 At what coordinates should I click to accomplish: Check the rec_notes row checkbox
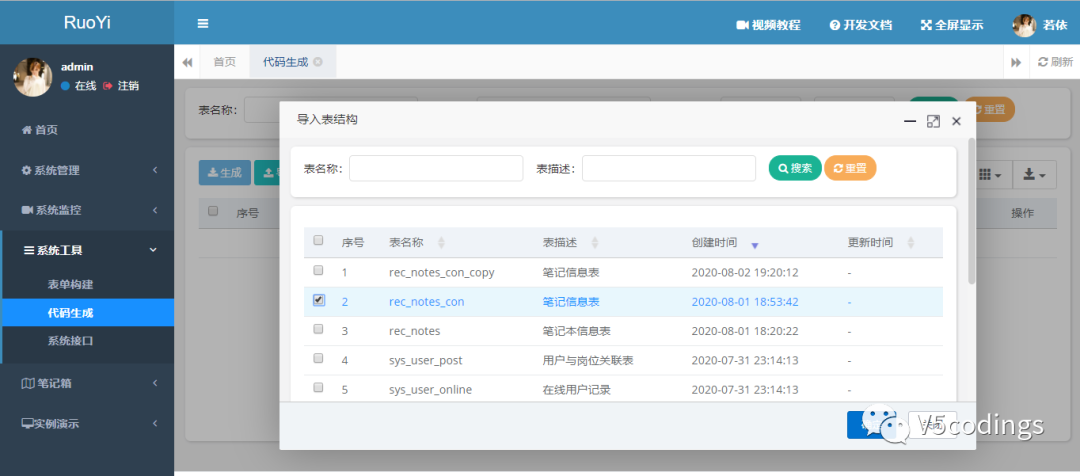(318, 329)
